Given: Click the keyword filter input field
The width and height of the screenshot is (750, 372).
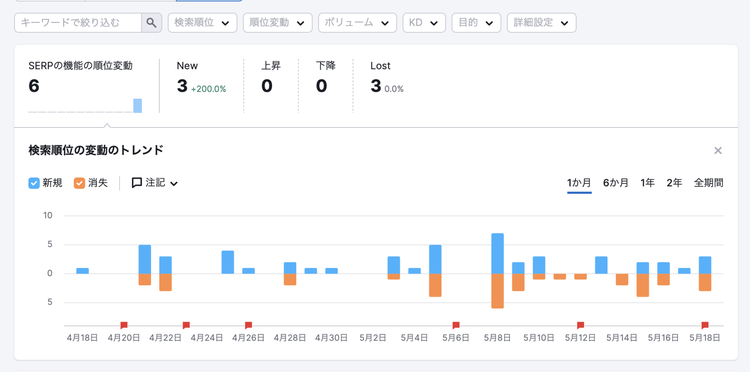Looking at the screenshot, I should pyautogui.click(x=78, y=22).
